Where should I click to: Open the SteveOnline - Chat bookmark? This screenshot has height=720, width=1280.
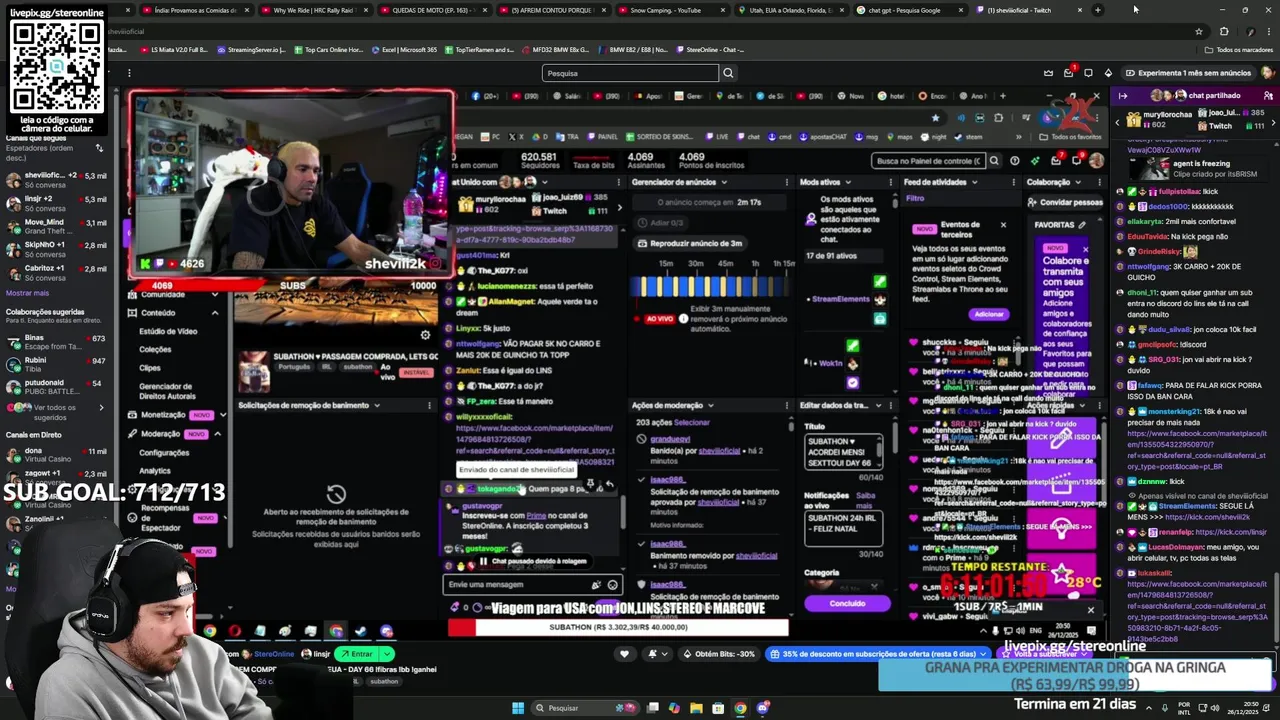tap(710, 49)
